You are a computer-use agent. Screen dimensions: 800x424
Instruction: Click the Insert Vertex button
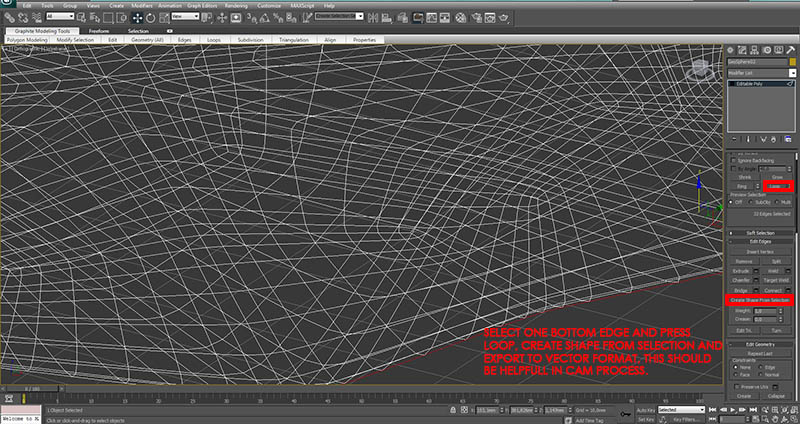pyautogui.click(x=760, y=252)
